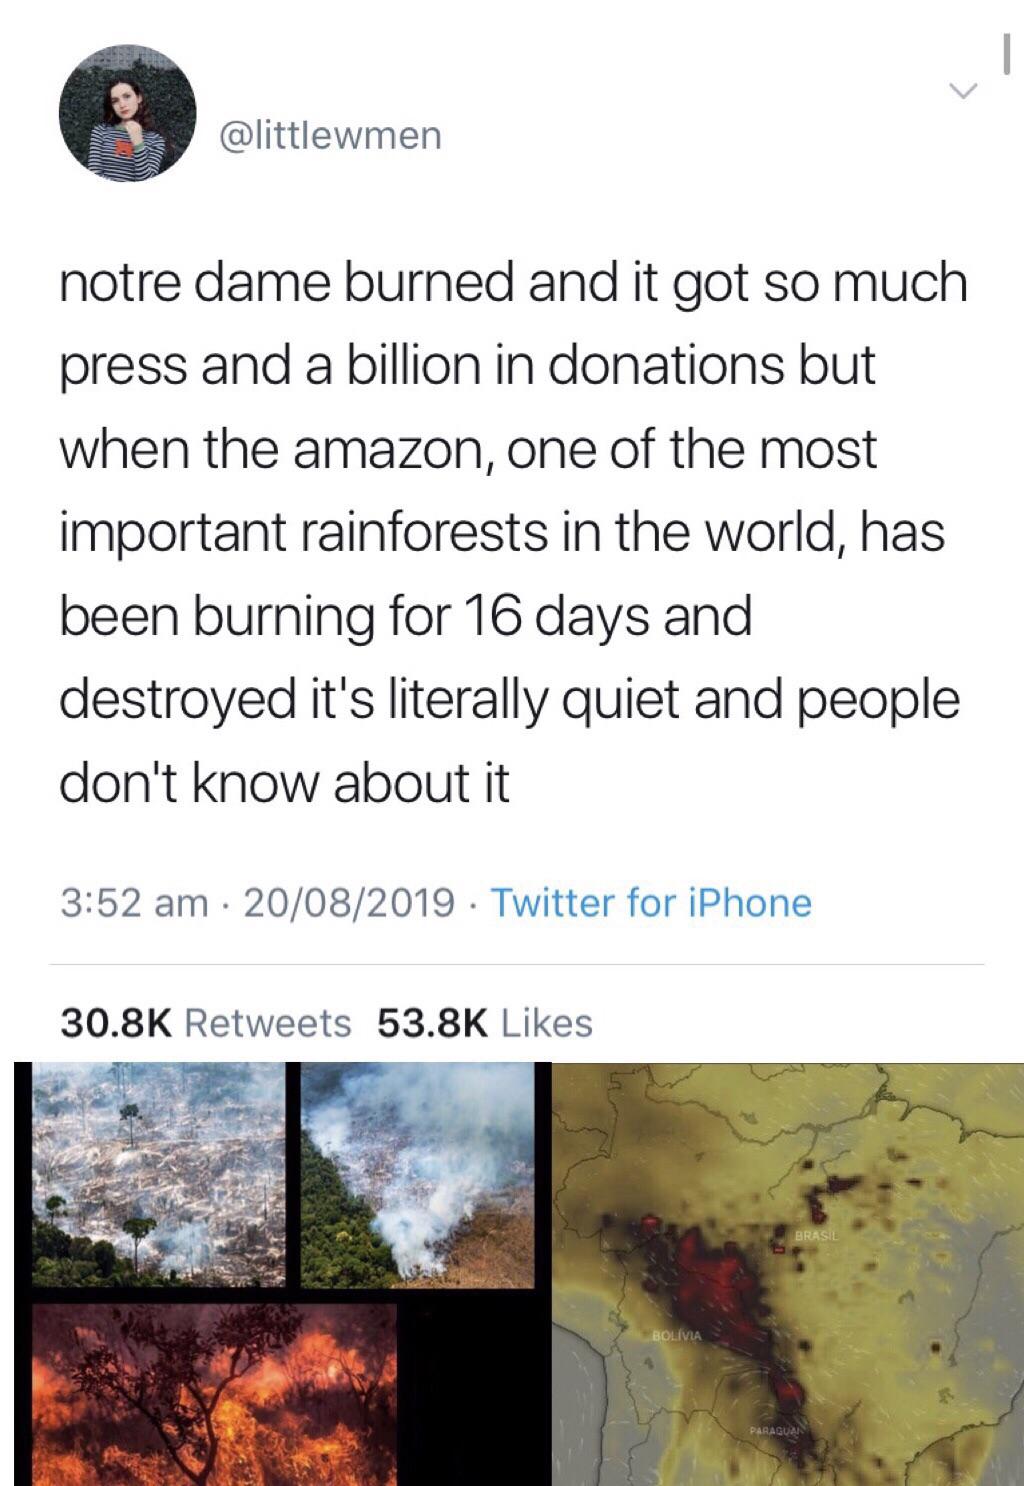
Task: Open the Twitter for iPhone link
Action: [x=651, y=903]
